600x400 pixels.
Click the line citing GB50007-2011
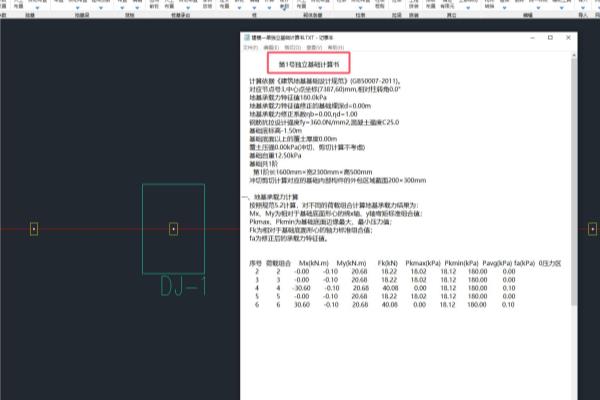tap(325, 81)
